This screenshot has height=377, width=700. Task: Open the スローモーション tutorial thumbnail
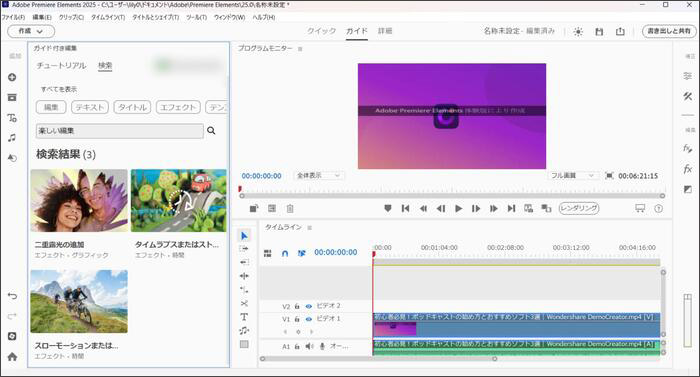(x=79, y=302)
